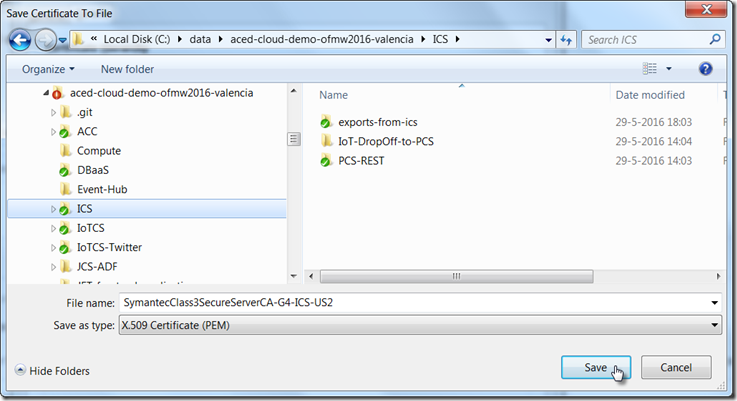Open recent locations dropdown beside Forward arrow

(x=63, y=40)
